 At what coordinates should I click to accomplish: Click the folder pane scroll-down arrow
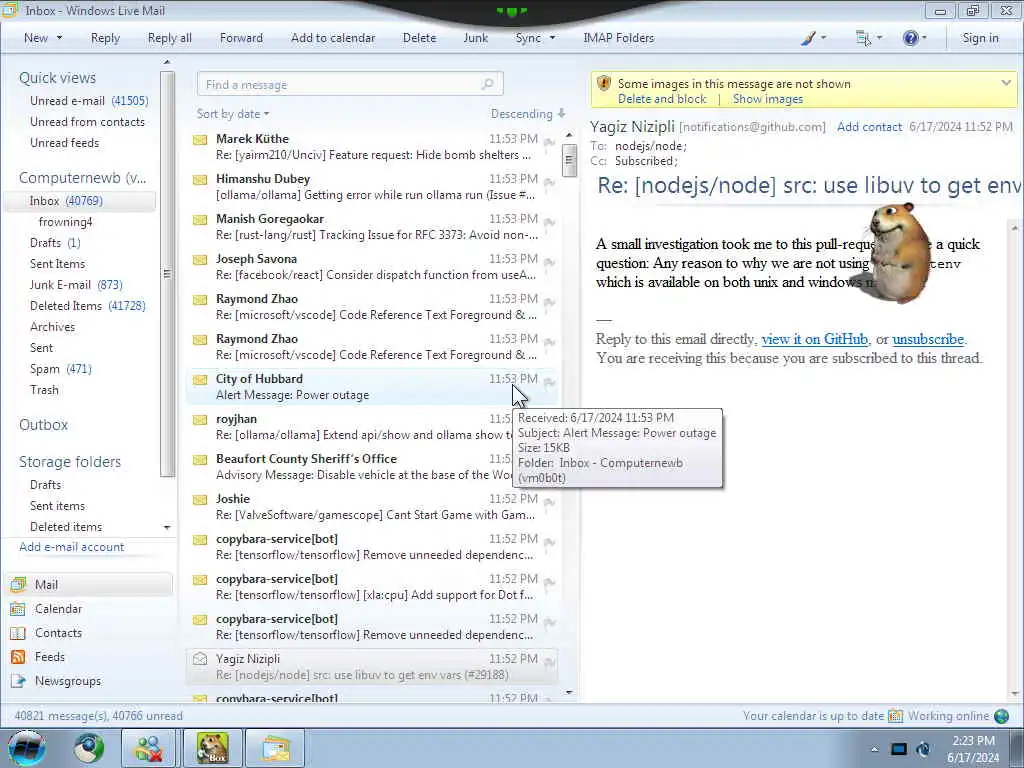click(x=167, y=527)
